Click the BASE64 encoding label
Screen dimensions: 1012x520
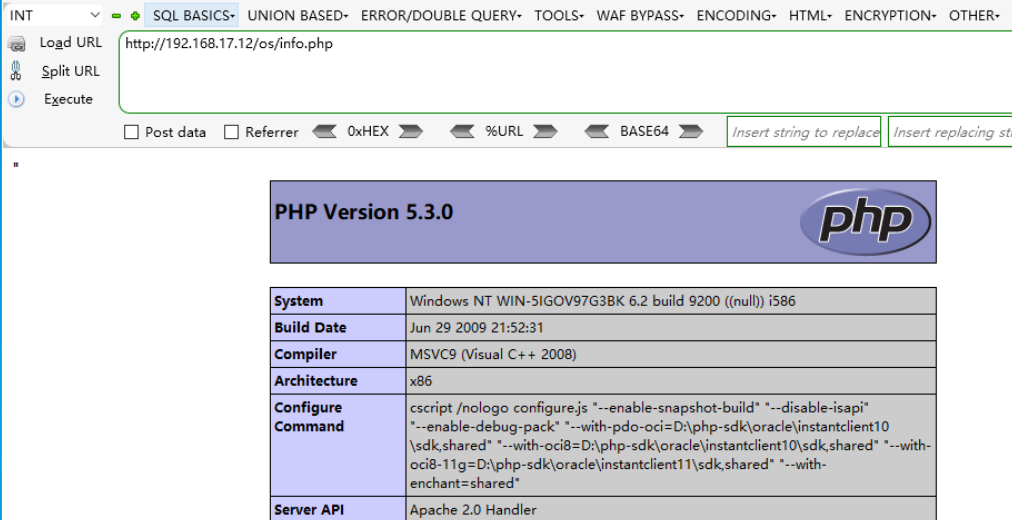click(644, 132)
